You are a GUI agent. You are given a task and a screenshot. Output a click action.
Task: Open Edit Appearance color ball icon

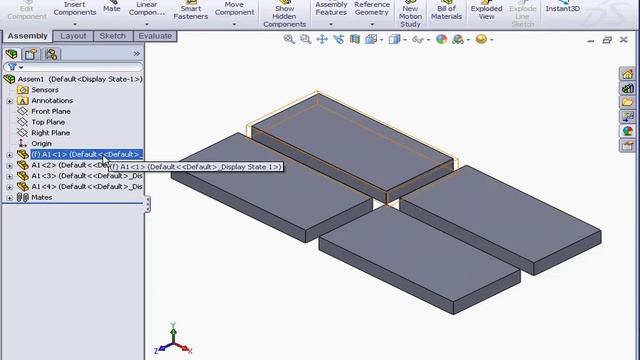click(x=441, y=39)
